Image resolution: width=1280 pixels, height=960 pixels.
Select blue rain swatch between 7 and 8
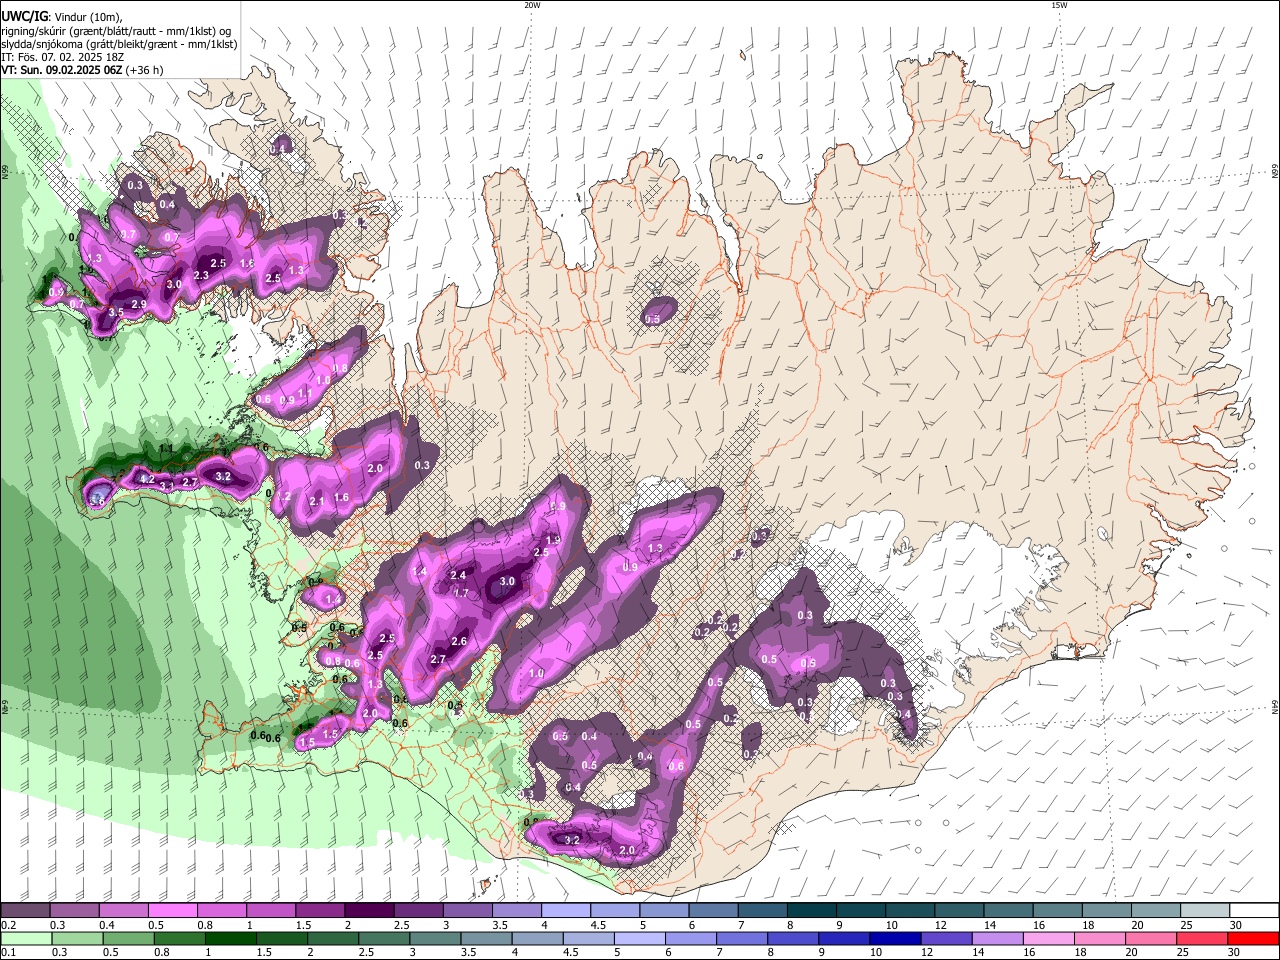pos(744,938)
